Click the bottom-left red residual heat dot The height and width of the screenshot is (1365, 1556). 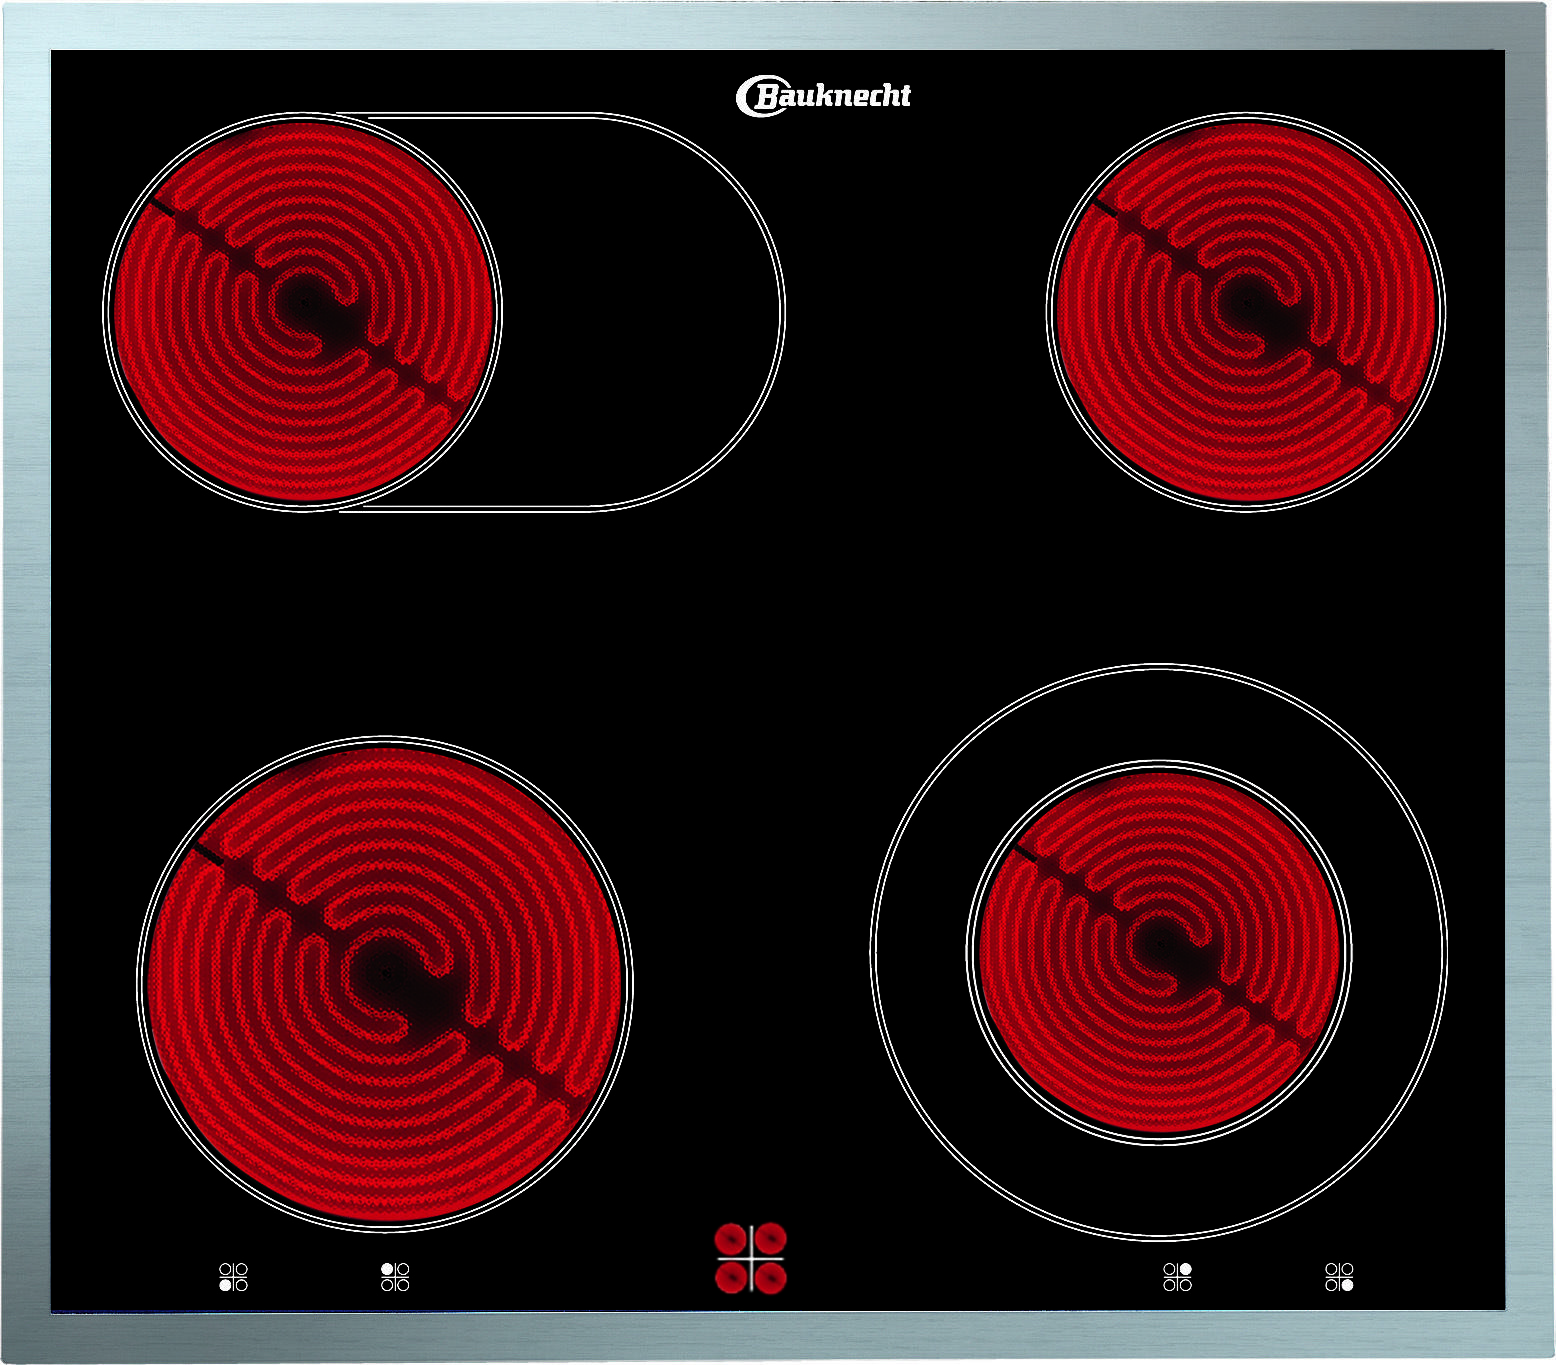731,1277
